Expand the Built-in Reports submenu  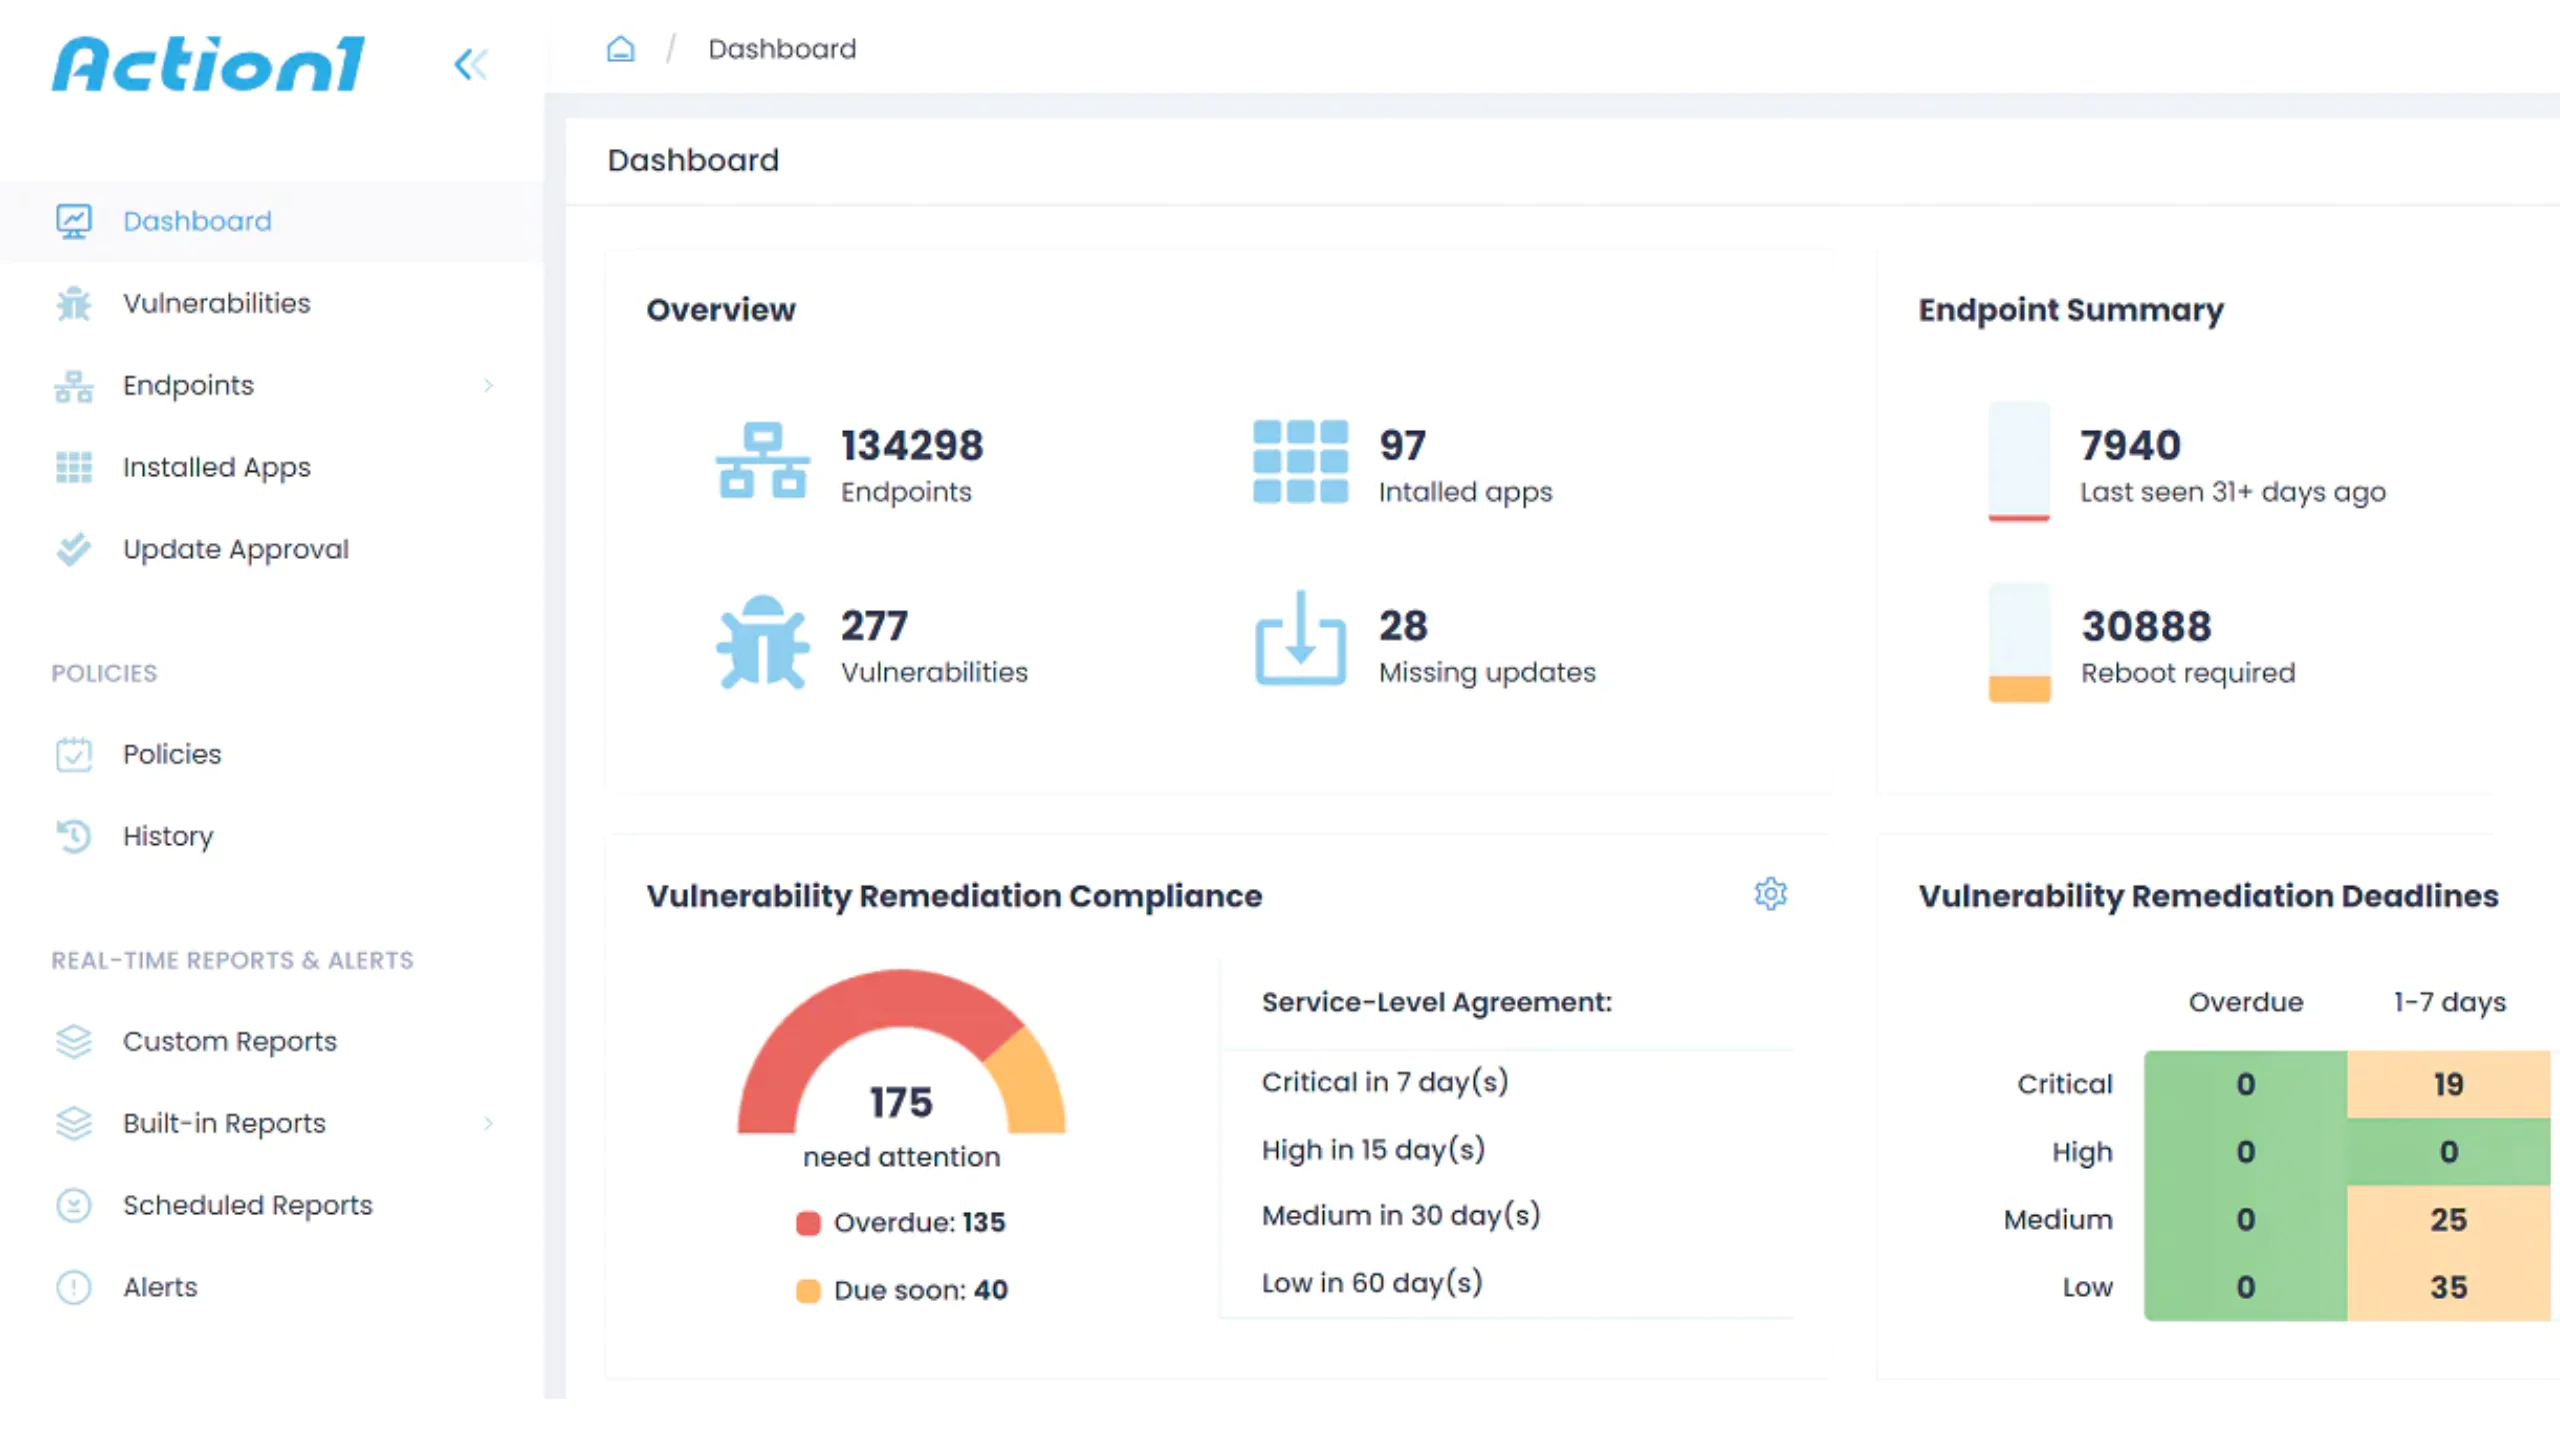[x=489, y=1123]
